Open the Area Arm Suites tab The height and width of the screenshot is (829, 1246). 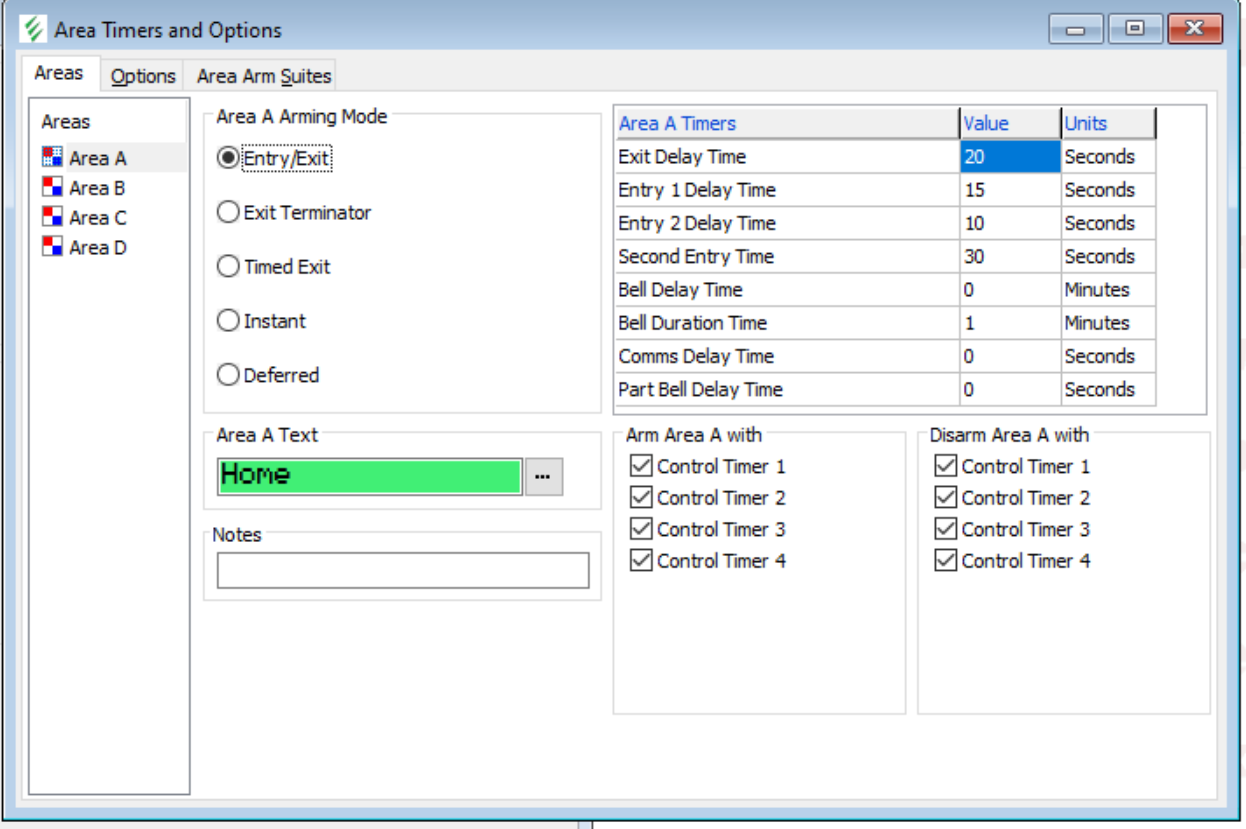click(x=263, y=76)
